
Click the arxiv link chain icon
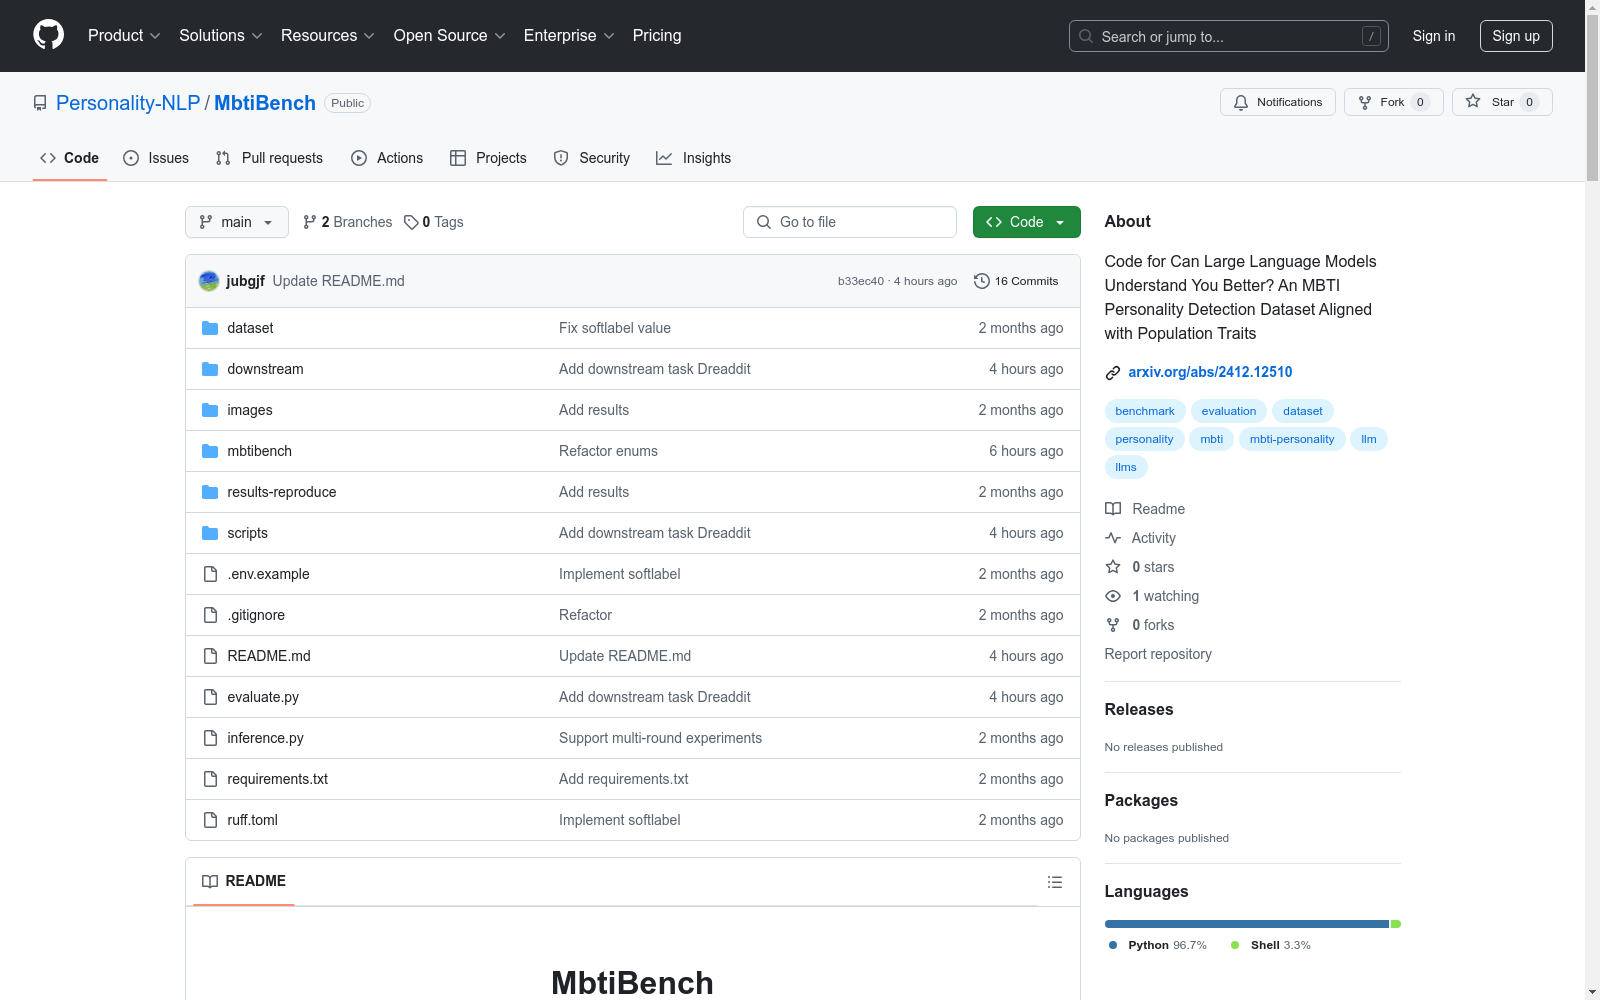coord(1113,373)
